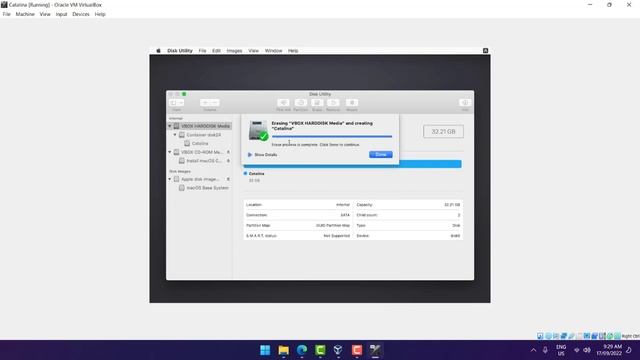The height and width of the screenshot is (360, 640).
Task: Click the Capacity row value
Action: pos(452,205)
